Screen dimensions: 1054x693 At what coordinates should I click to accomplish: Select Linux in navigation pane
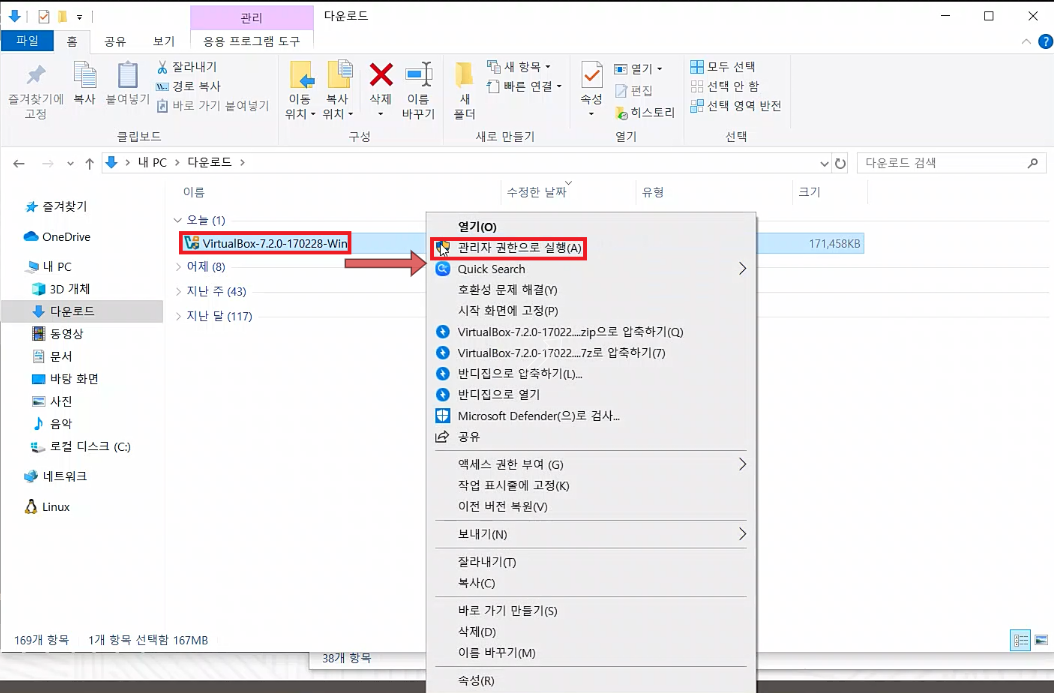56,507
